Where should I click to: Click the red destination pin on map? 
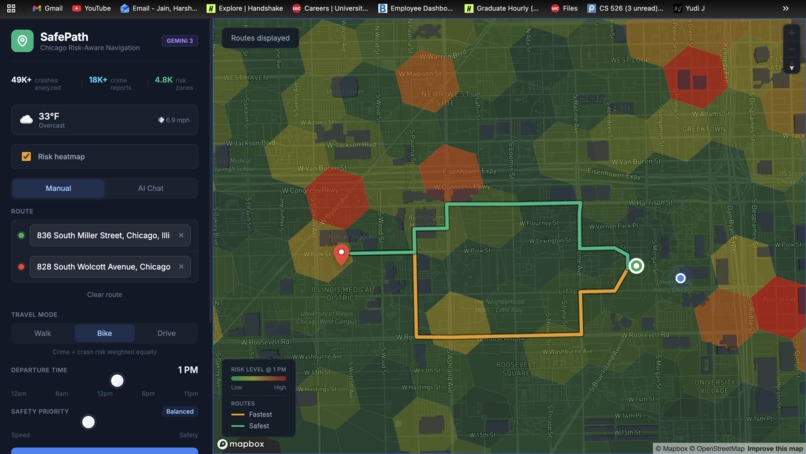[x=341, y=255]
